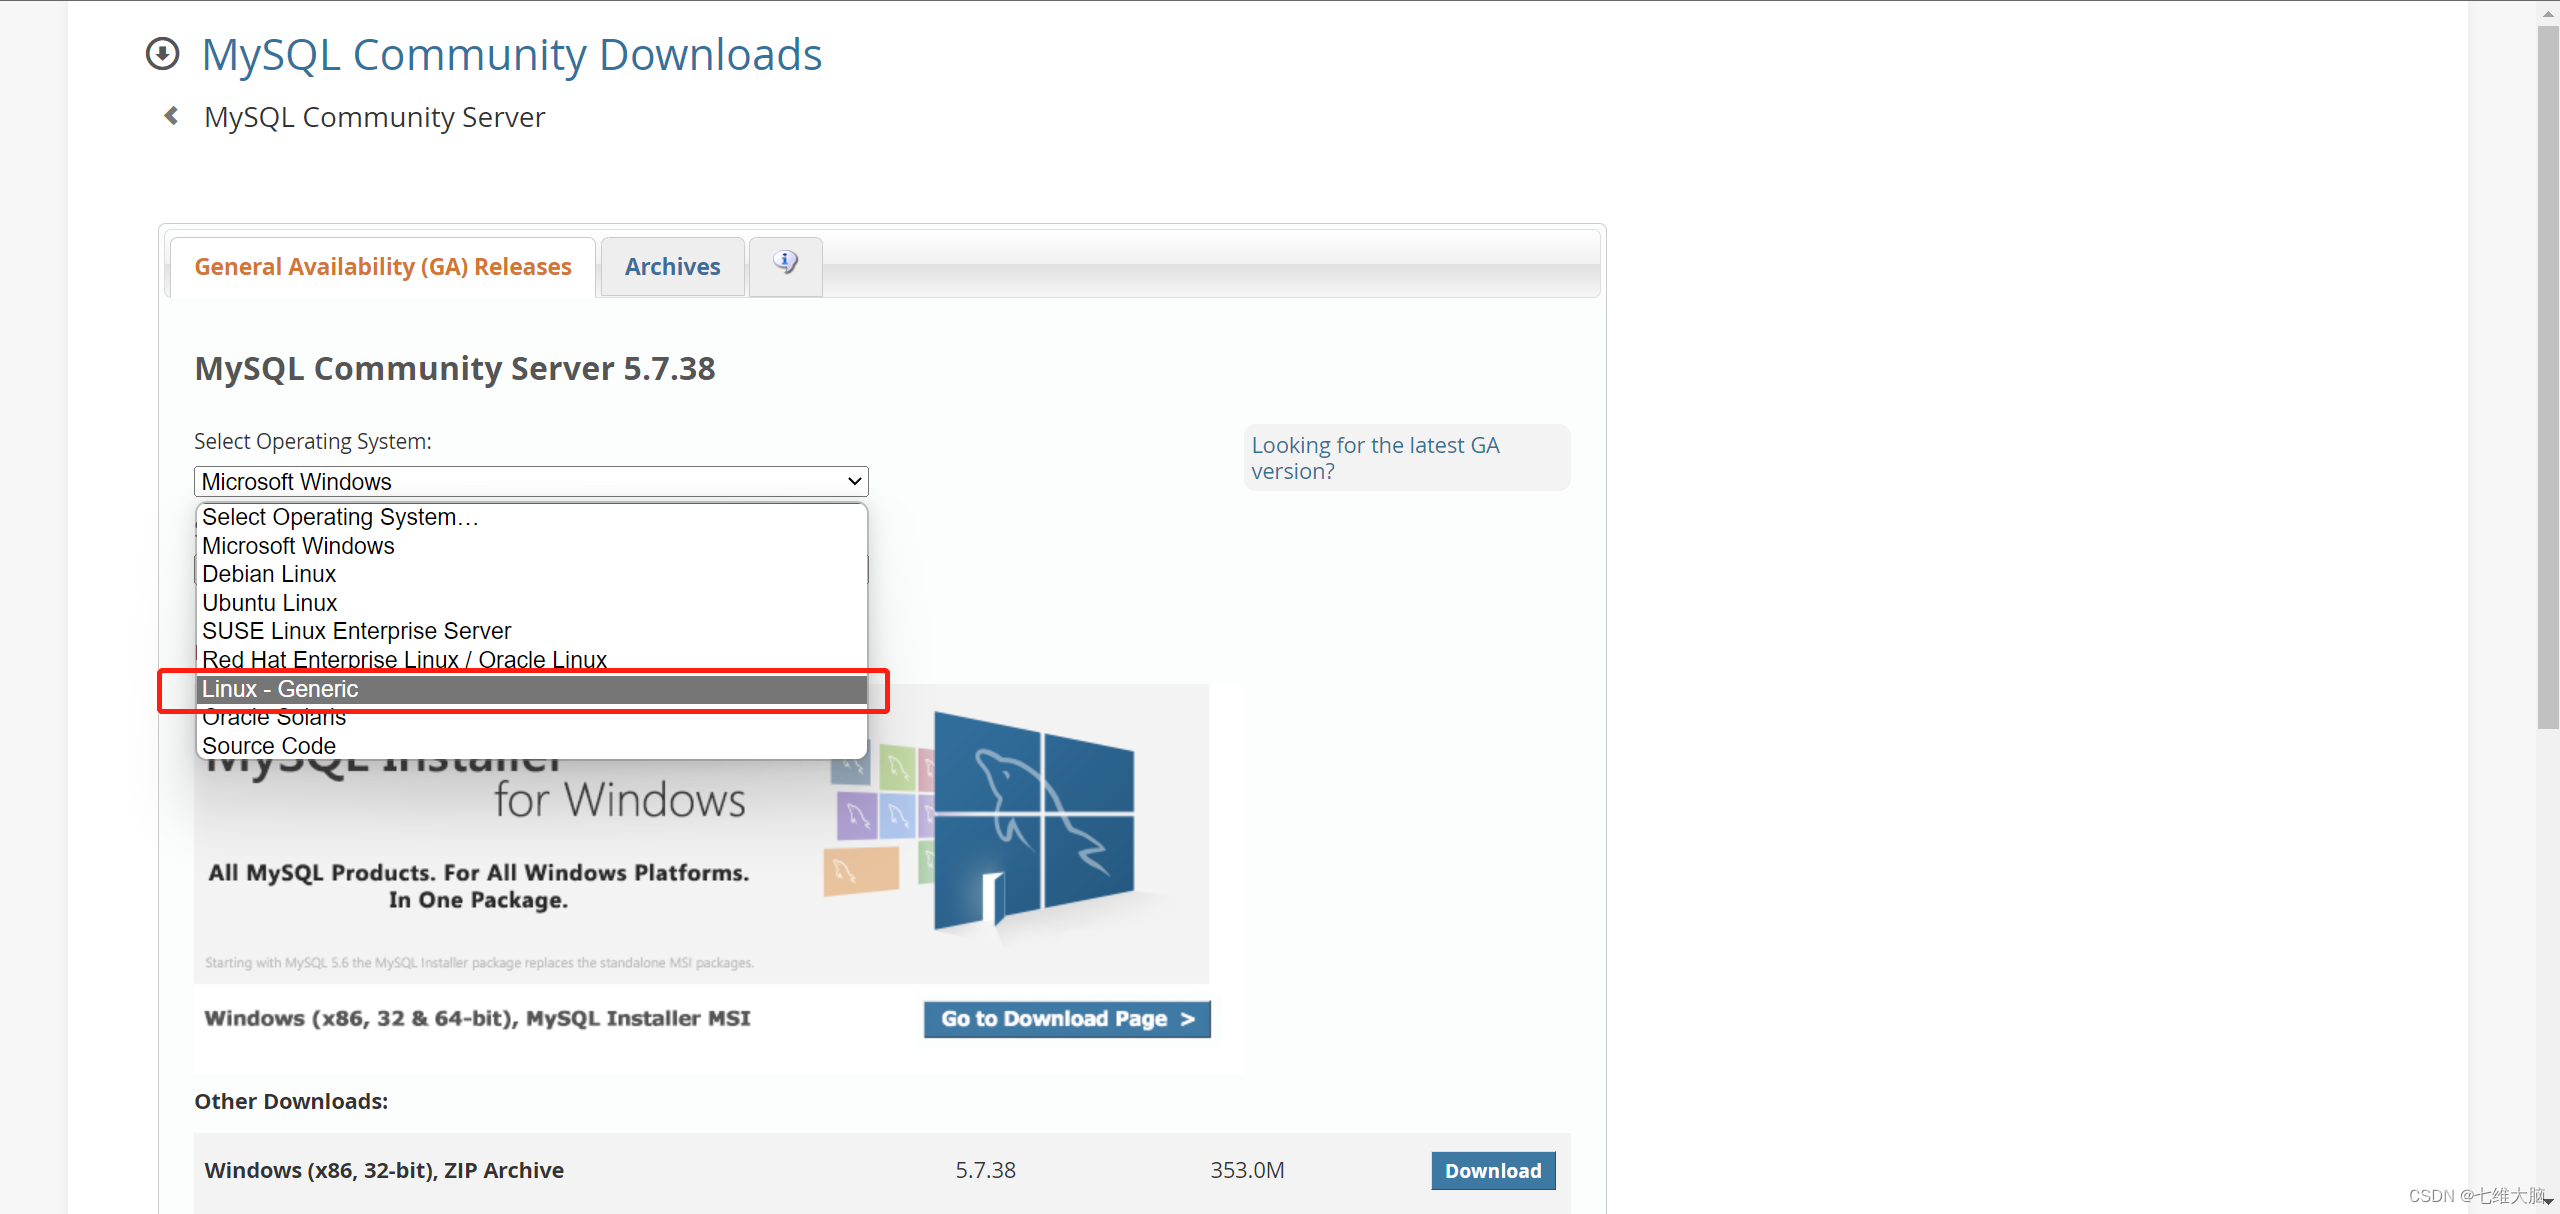
Task: Select the 'Select Operating System…' placeholder option
Action: [x=340, y=517]
